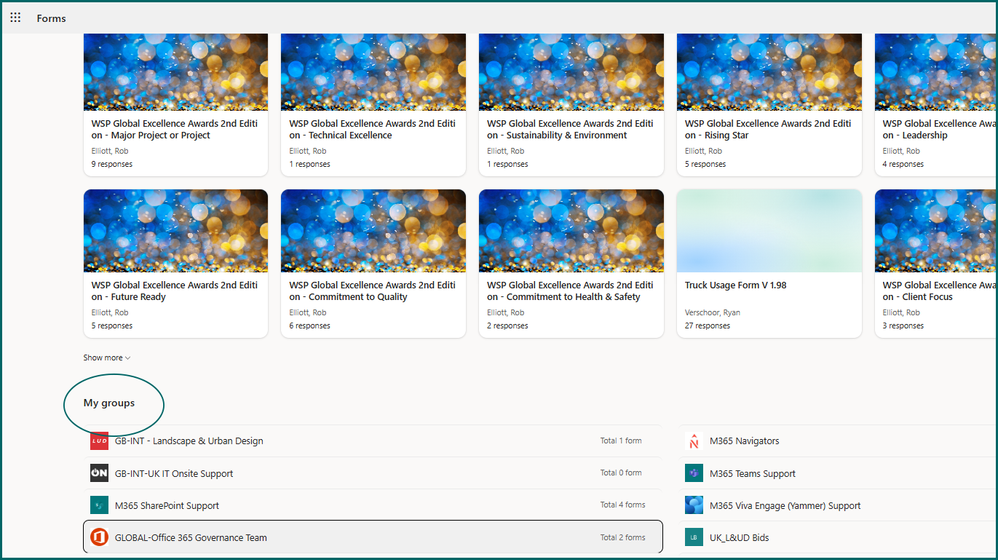Click the Leadership form thumbnail image
This screenshot has width=998, height=560.
[x=936, y=72]
